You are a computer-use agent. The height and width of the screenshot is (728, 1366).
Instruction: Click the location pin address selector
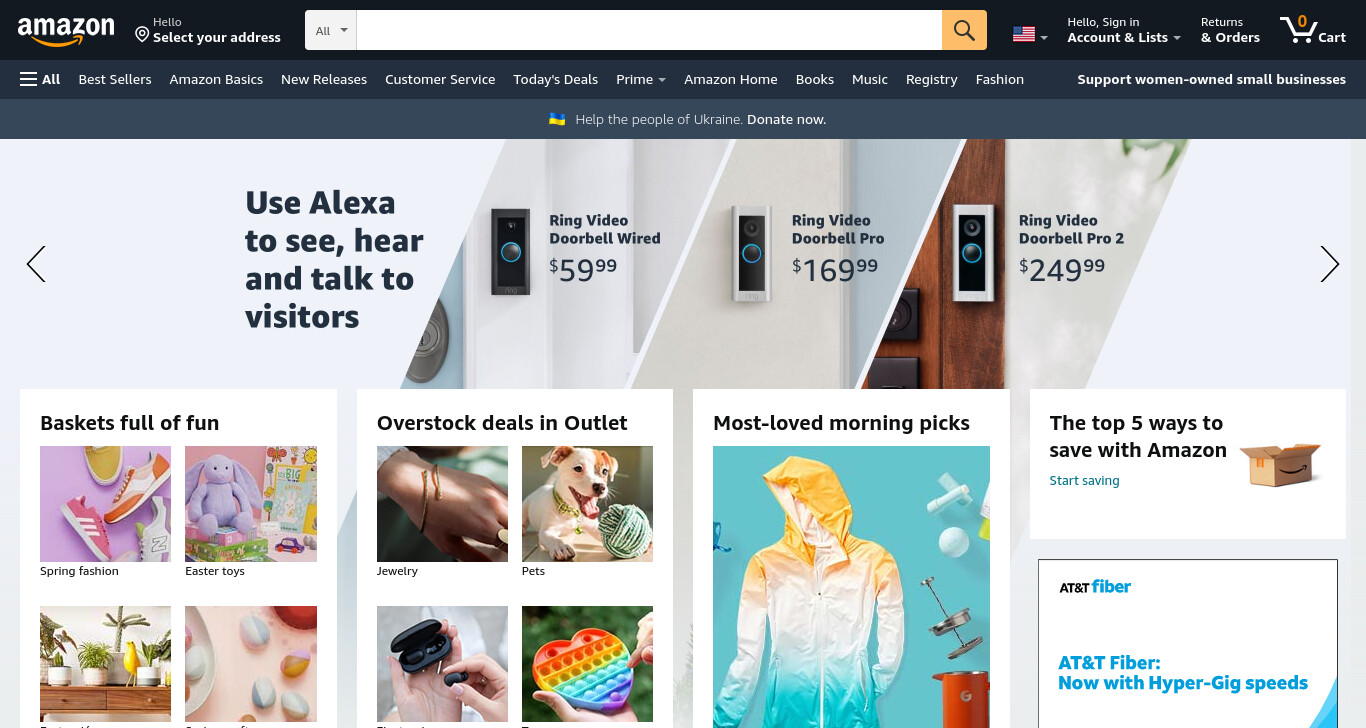coord(208,30)
